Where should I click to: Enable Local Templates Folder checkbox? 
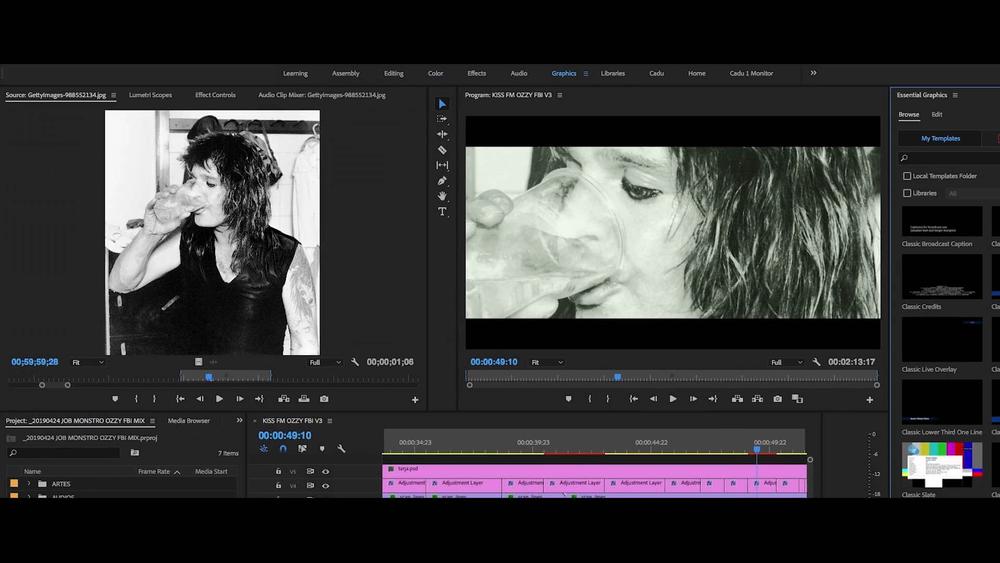point(907,176)
